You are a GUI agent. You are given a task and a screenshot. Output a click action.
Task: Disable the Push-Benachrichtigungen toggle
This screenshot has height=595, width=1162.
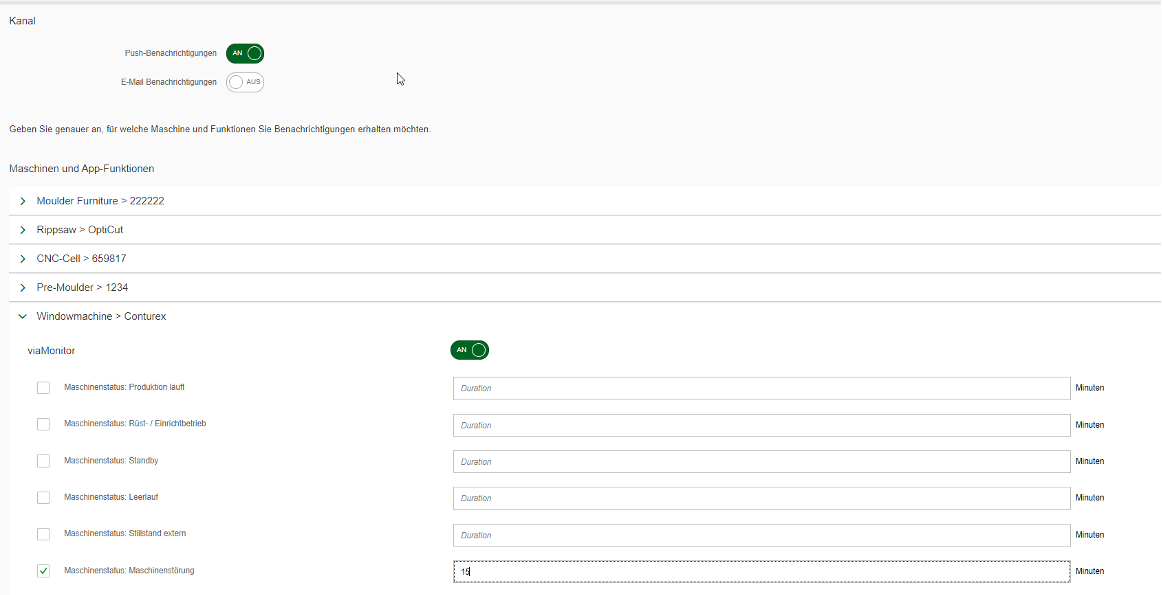click(245, 53)
